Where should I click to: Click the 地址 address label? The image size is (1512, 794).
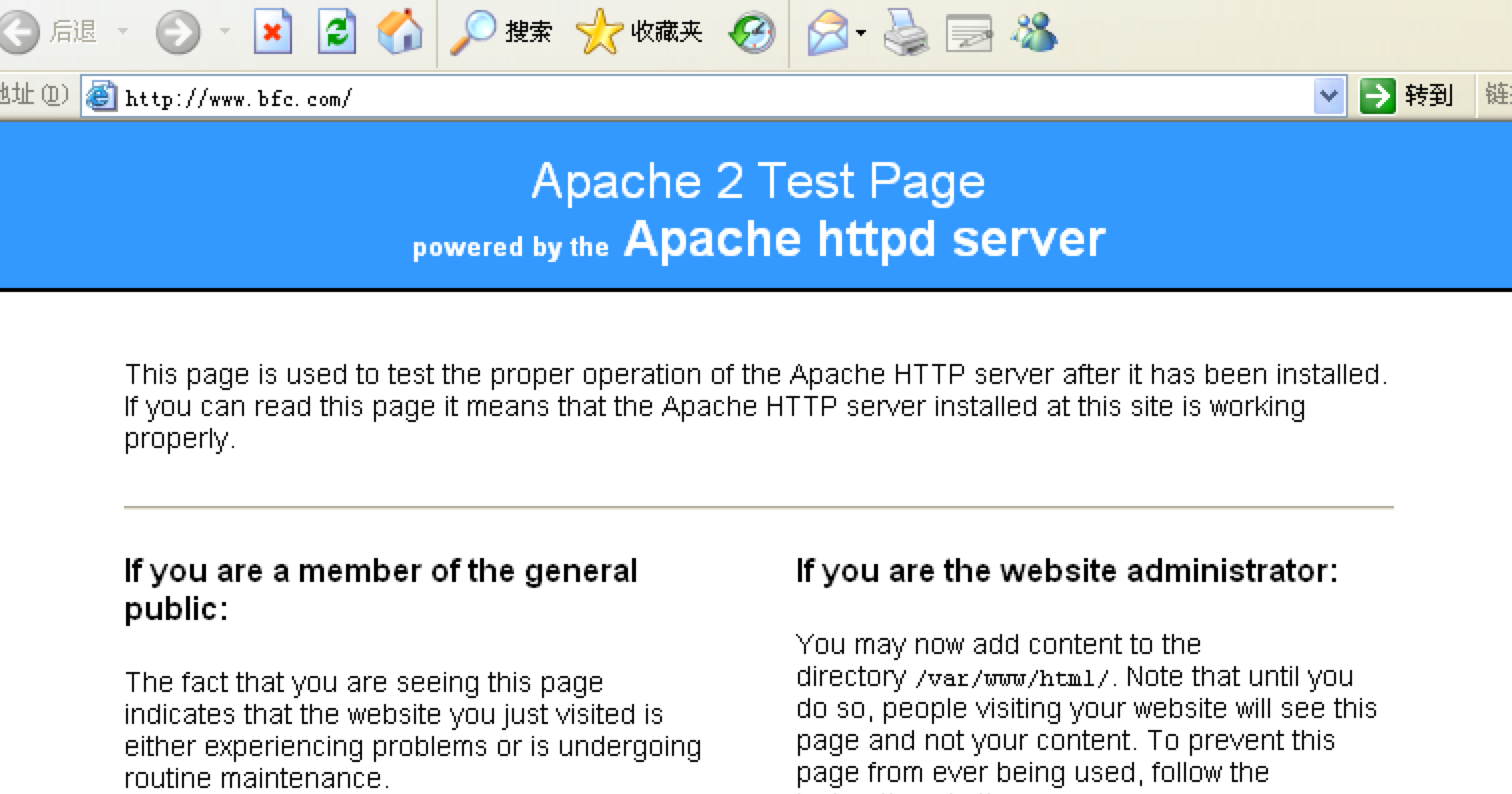pos(33,95)
